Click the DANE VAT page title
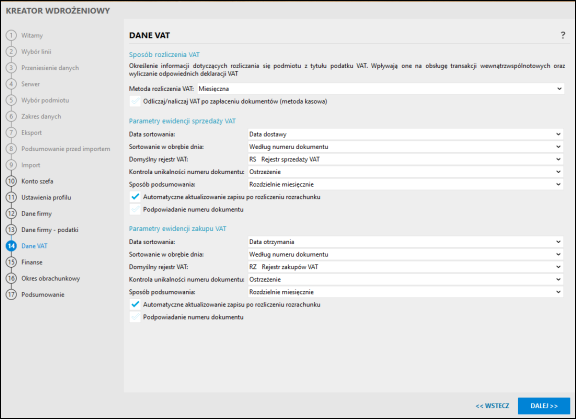The width and height of the screenshot is (576, 419). pyautogui.click(x=150, y=35)
